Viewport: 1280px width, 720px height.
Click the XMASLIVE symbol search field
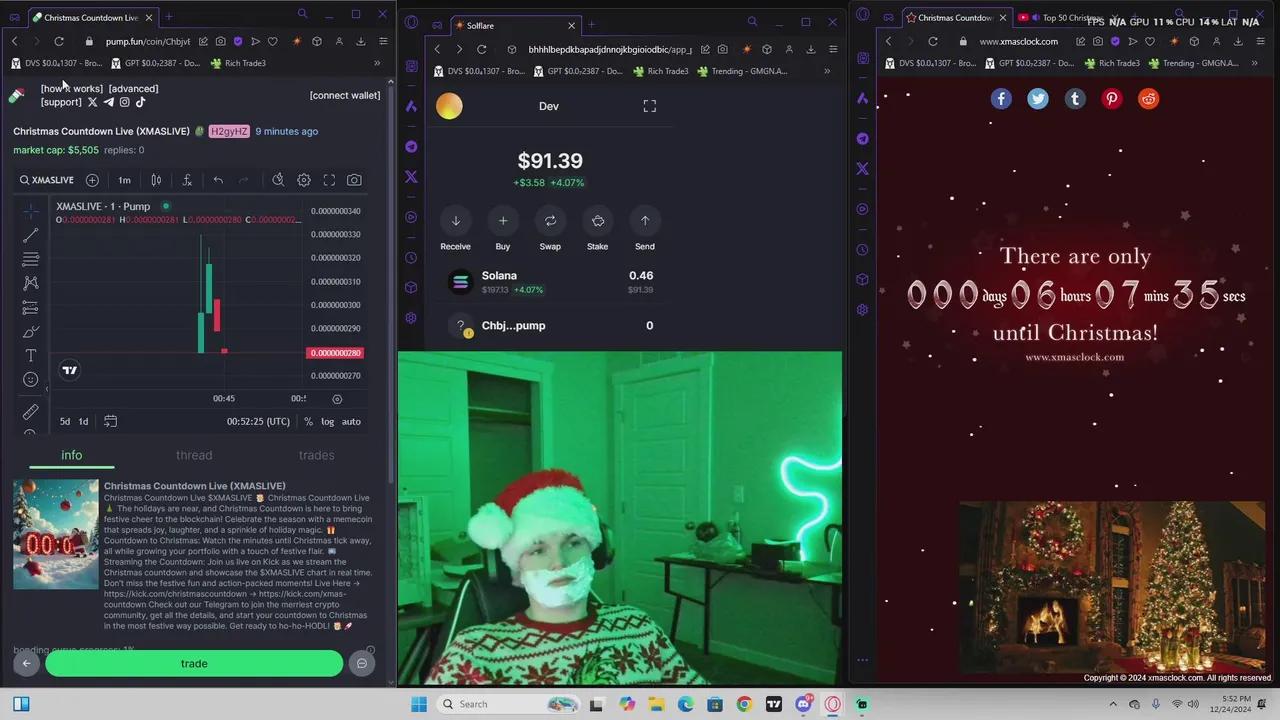46,180
